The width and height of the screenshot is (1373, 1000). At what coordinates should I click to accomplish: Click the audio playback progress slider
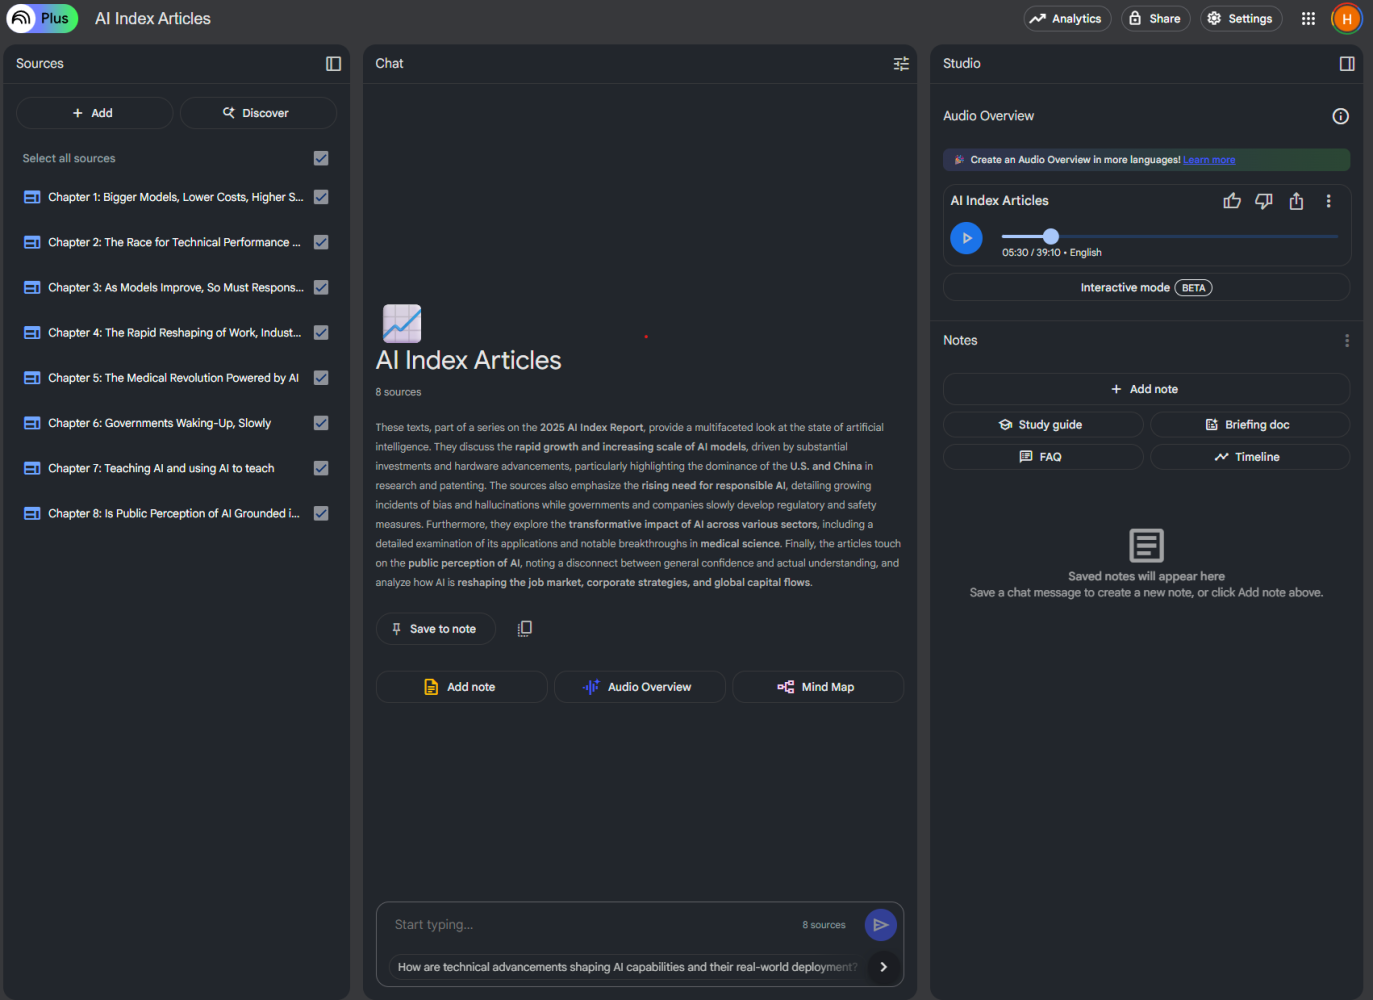click(x=1169, y=237)
